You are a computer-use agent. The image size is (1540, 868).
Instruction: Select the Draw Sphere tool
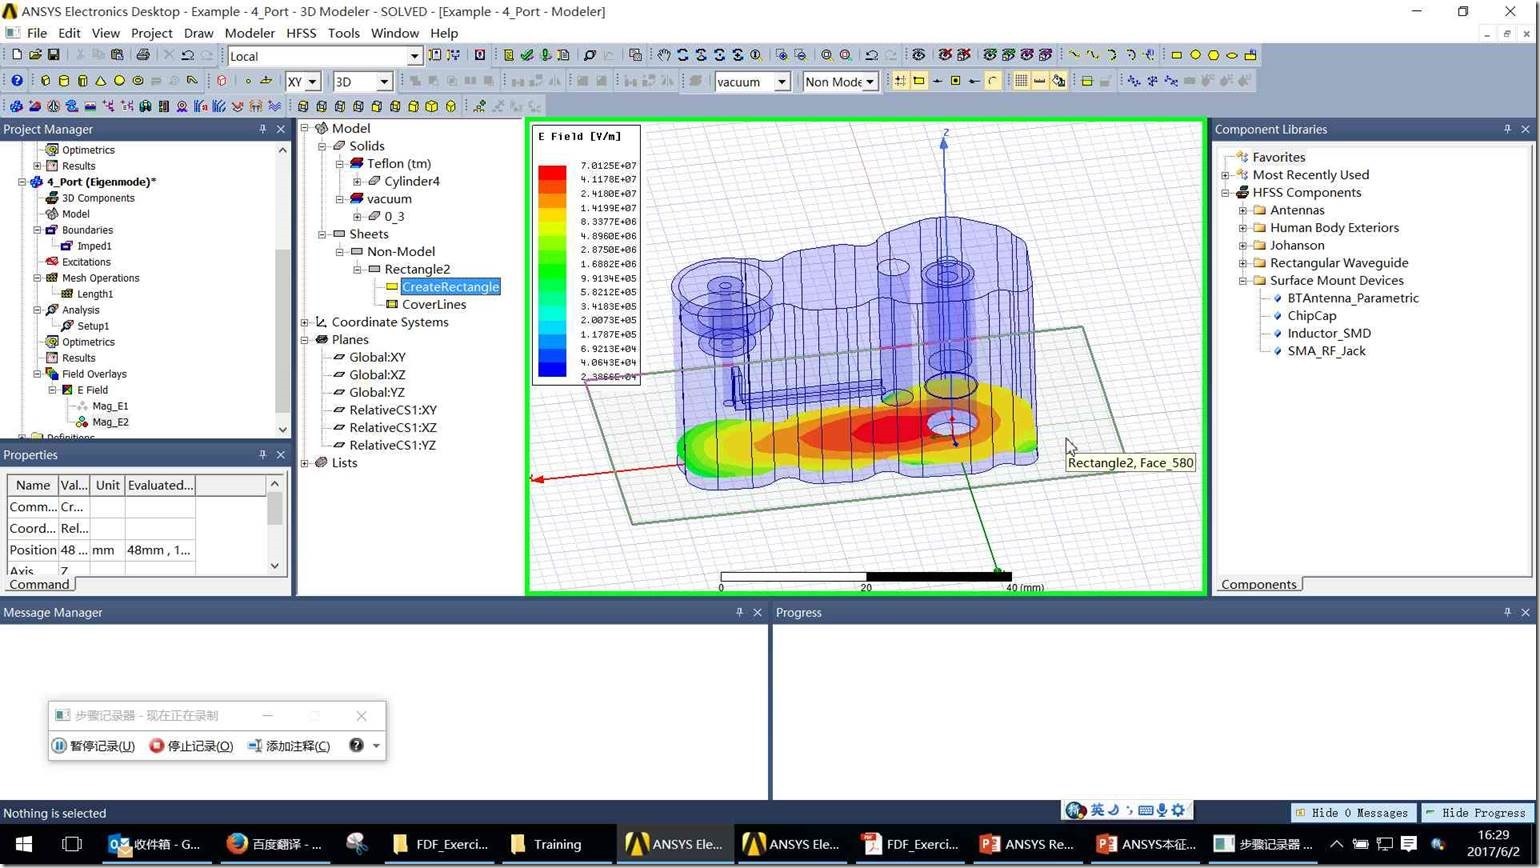119,80
